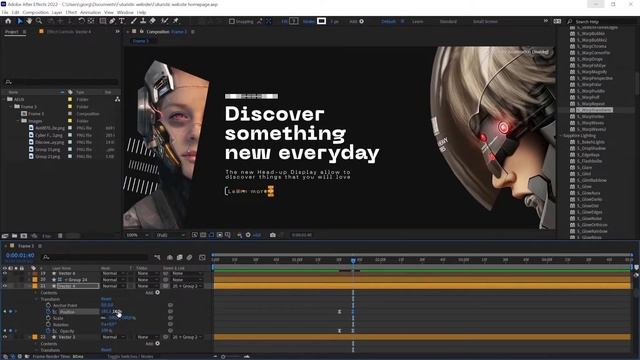Select the Eraser tool
The height and width of the screenshot is (360, 640).
153,21
